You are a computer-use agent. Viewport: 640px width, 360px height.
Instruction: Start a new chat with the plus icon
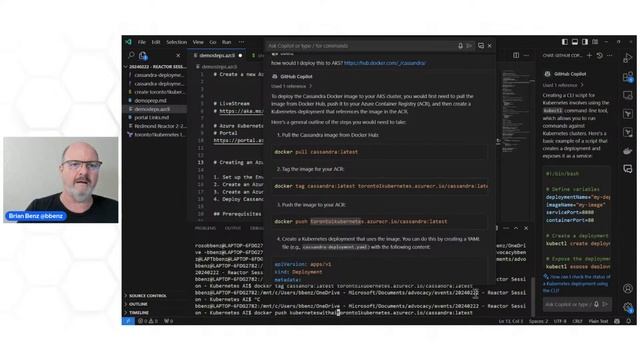[x=589, y=55]
